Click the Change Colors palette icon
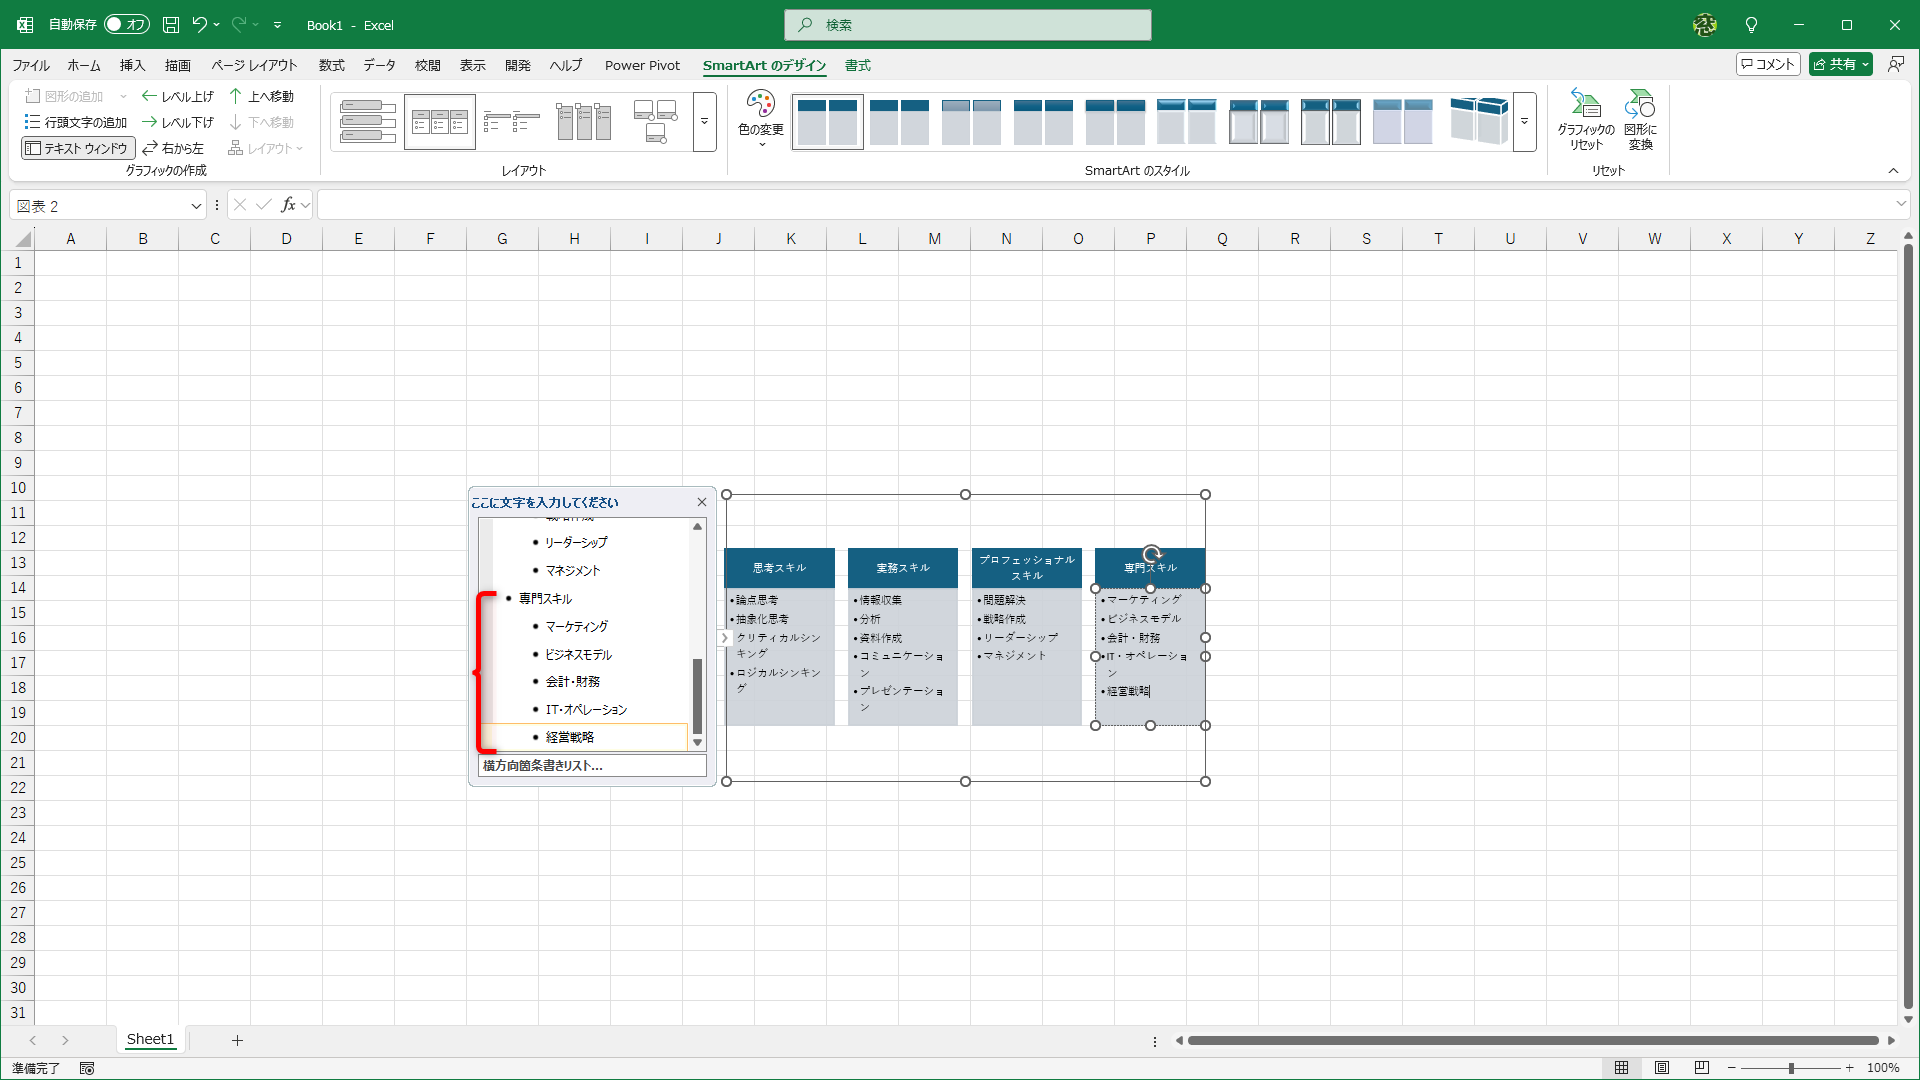The width and height of the screenshot is (1920, 1080). click(x=760, y=104)
